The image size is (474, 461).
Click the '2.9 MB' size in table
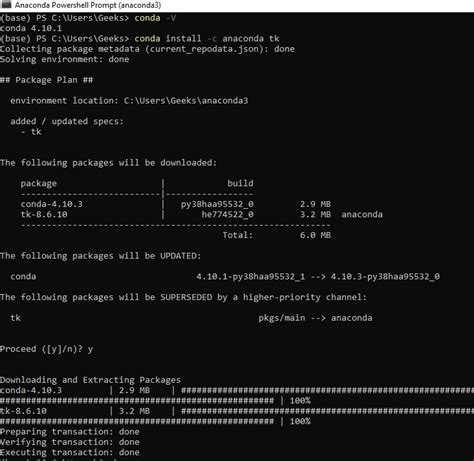315,204
